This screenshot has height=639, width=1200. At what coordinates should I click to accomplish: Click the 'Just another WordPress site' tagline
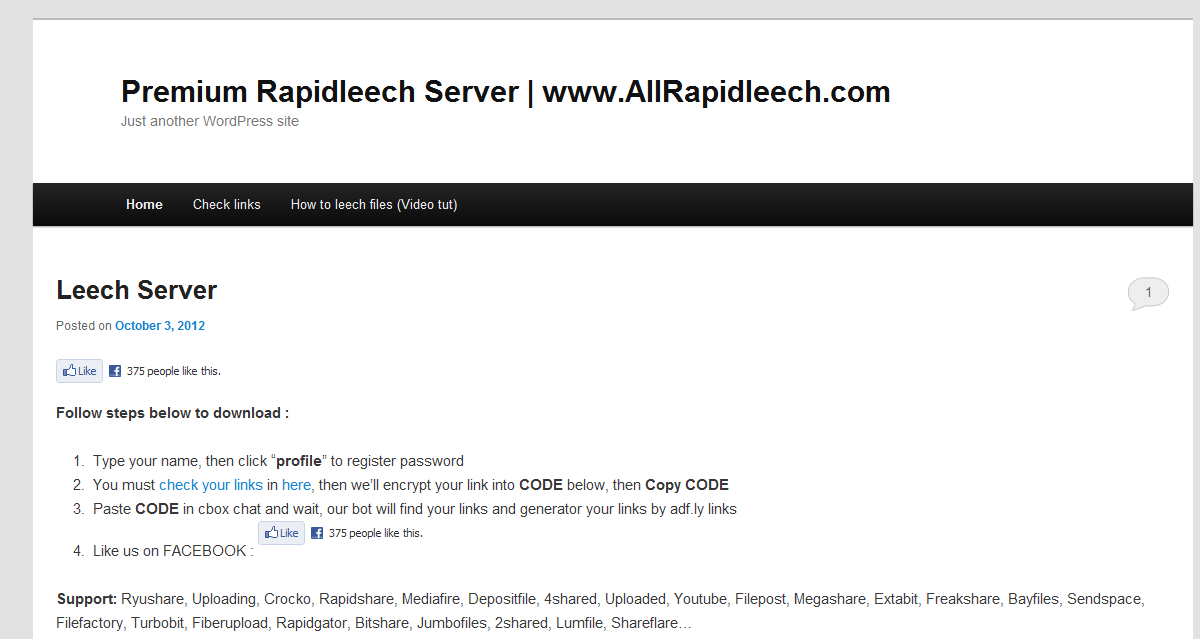210,121
